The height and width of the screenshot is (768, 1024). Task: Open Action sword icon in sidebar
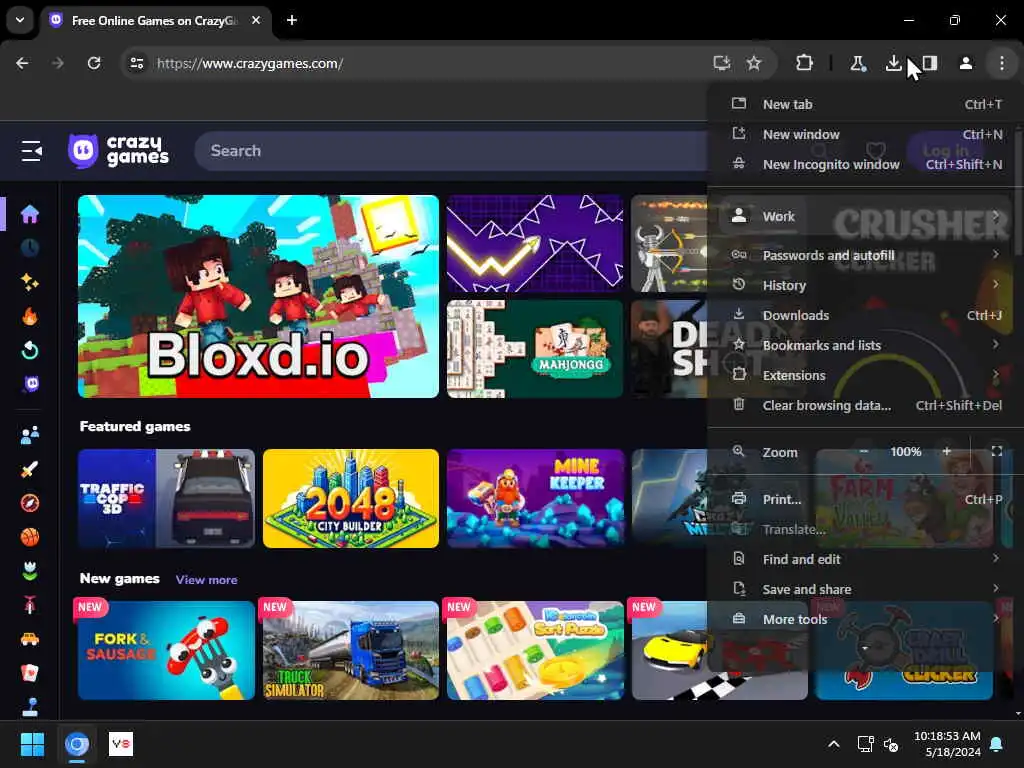[x=29, y=469]
